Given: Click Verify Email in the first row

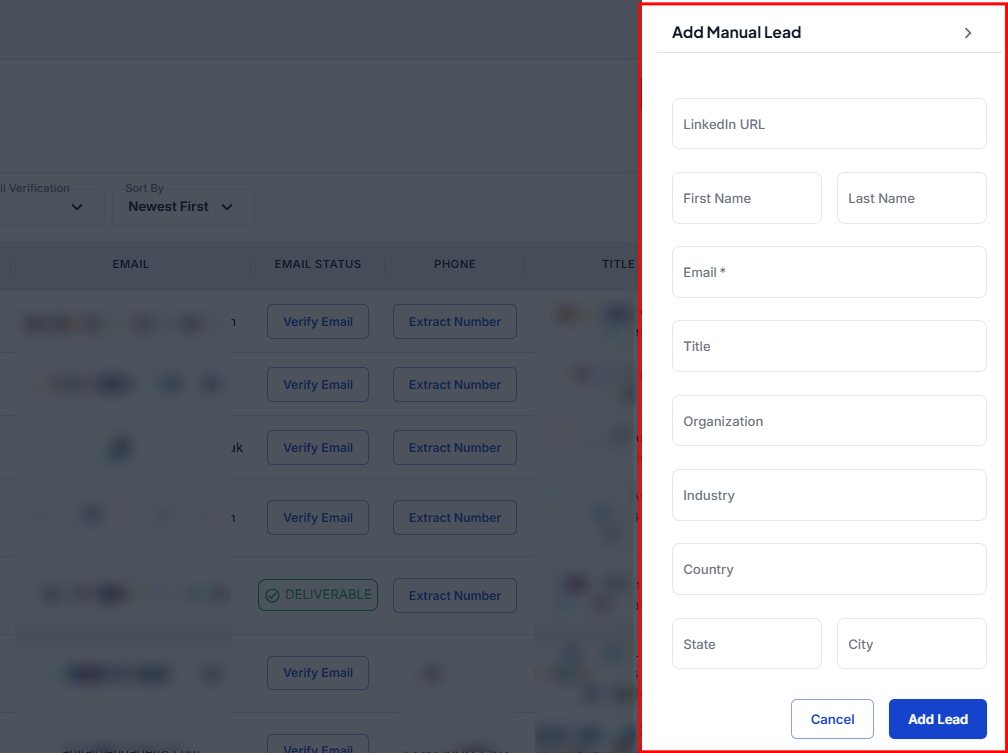Looking at the screenshot, I should 317,322.
